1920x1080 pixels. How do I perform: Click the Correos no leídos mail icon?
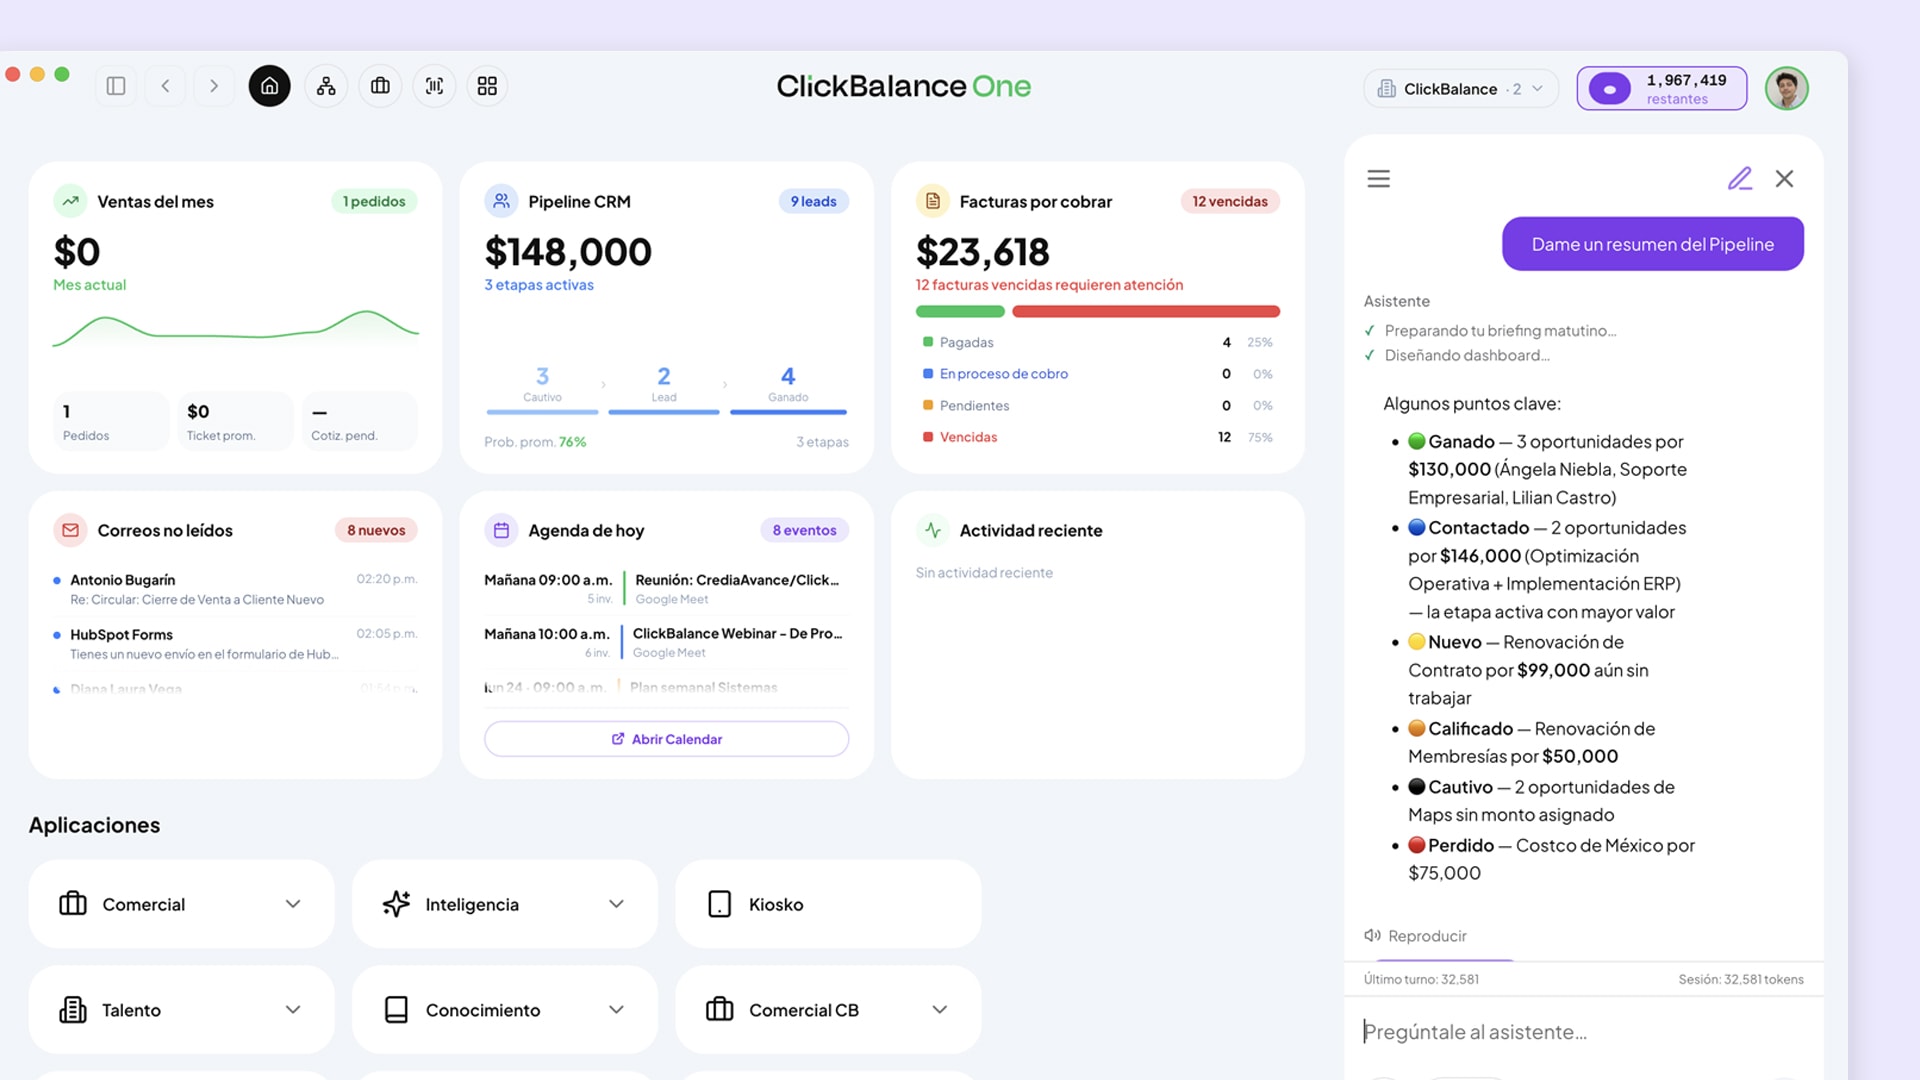70,530
